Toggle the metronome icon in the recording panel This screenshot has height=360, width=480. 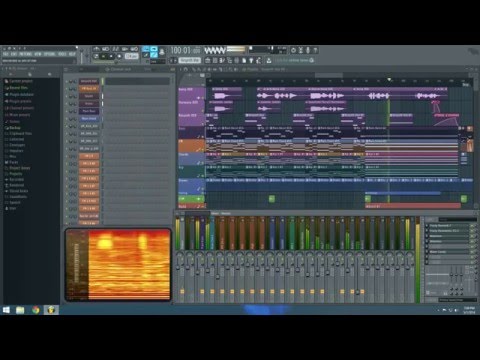coord(96,49)
